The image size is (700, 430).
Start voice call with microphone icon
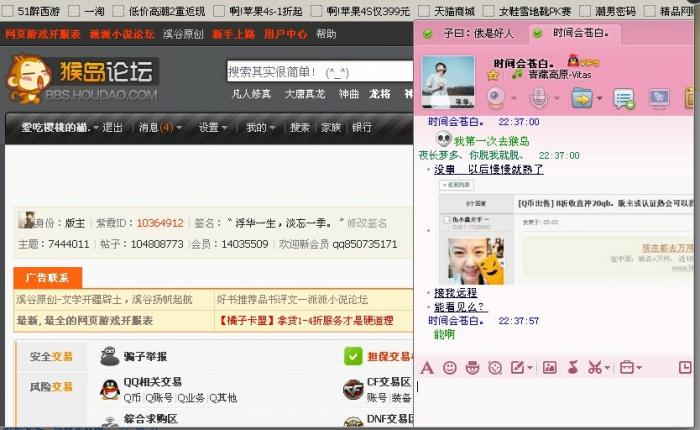point(539,99)
